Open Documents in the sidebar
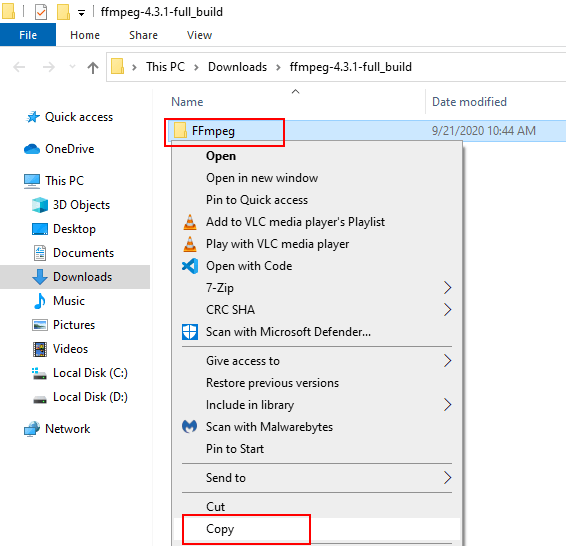 (x=83, y=253)
